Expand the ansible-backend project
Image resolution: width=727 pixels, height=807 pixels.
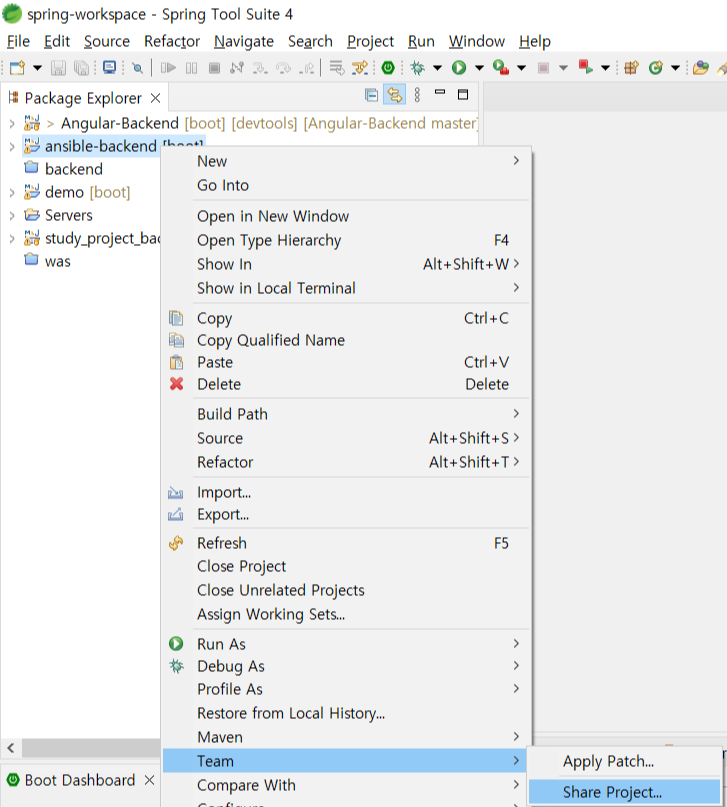coord(12,147)
